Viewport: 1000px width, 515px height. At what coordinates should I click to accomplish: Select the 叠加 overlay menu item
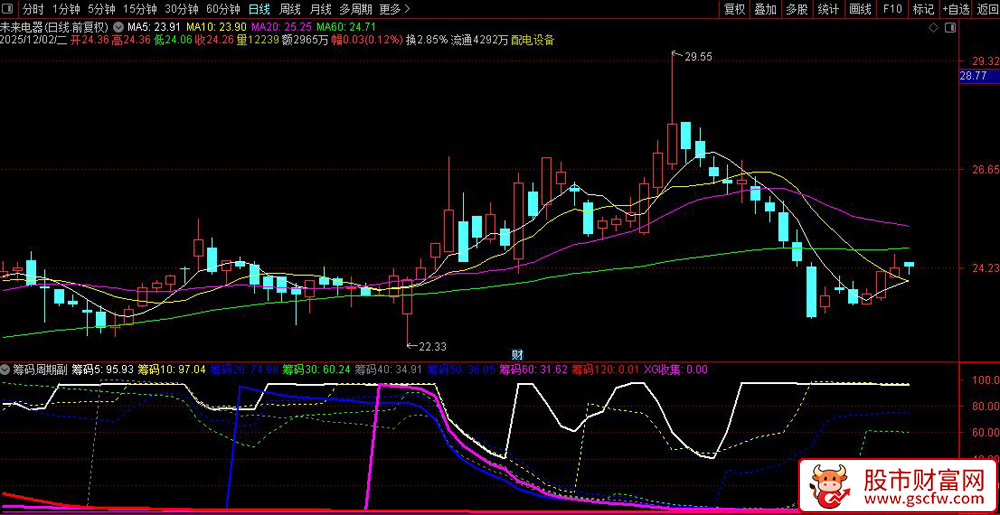(x=766, y=9)
